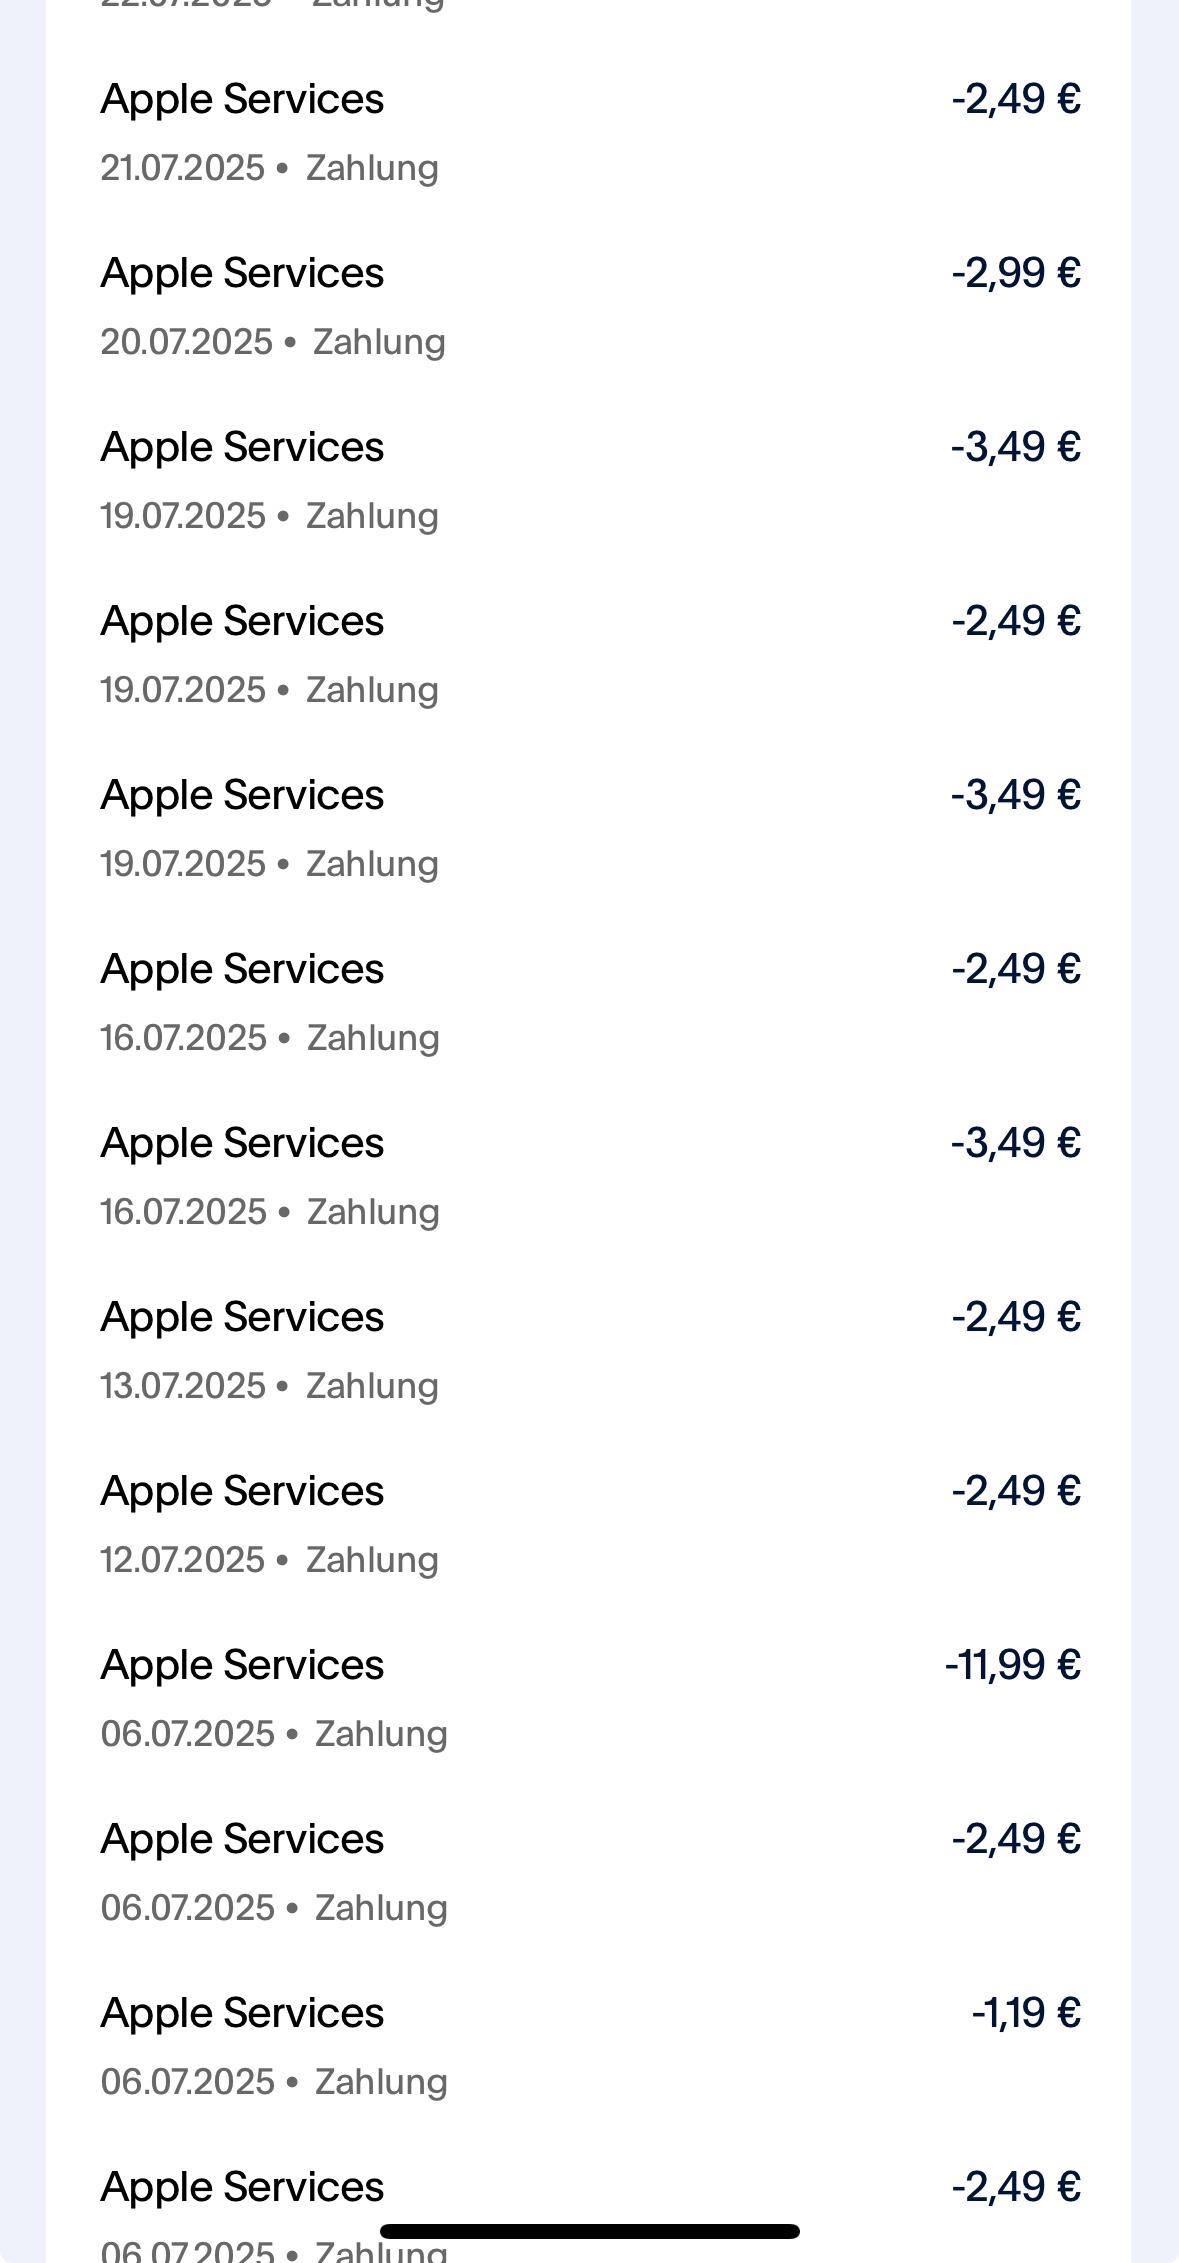This screenshot has height=2263, width=1179.
Task: Tap the 13.07.2025 Zahlung date line
Action: (269, 1386)
